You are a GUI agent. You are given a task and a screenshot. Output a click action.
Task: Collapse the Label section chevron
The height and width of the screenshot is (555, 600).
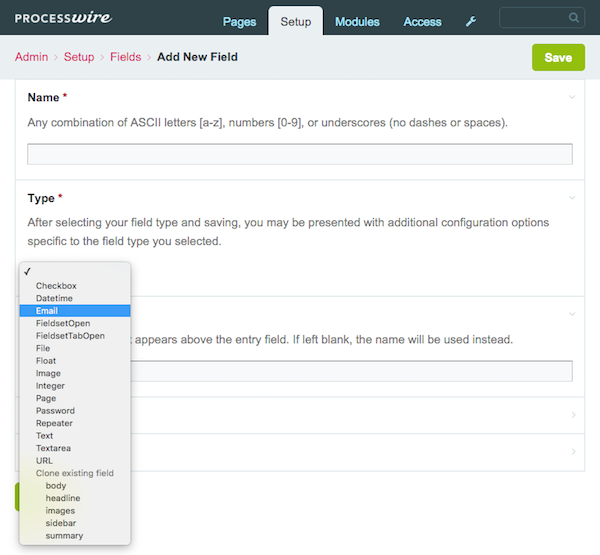point(572,314)
